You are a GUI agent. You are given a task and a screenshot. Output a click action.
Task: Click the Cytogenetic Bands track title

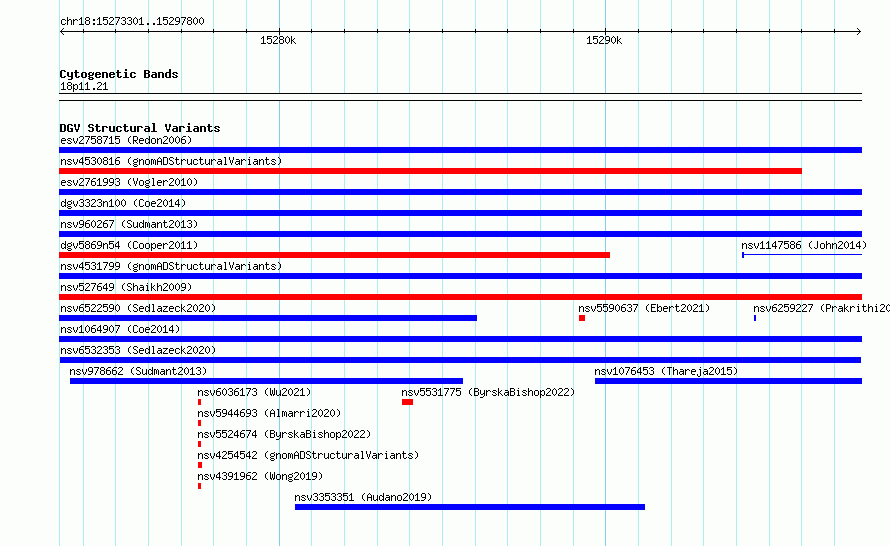coord(119,74)
